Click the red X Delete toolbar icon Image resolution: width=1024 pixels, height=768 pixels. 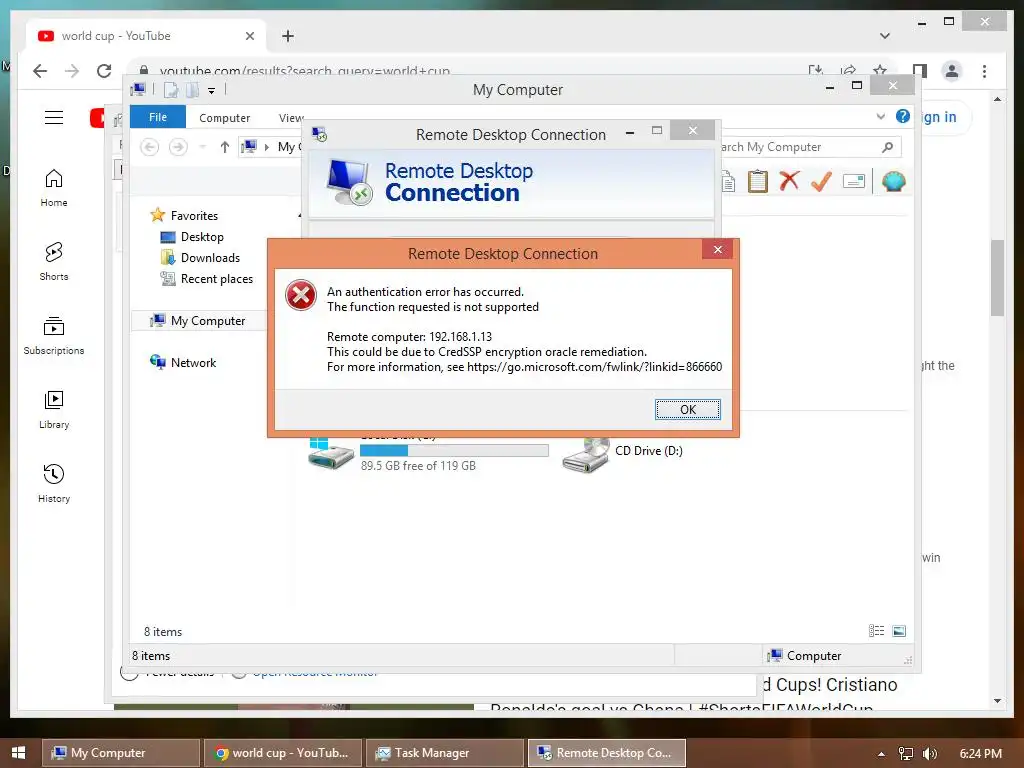point(789,181)
